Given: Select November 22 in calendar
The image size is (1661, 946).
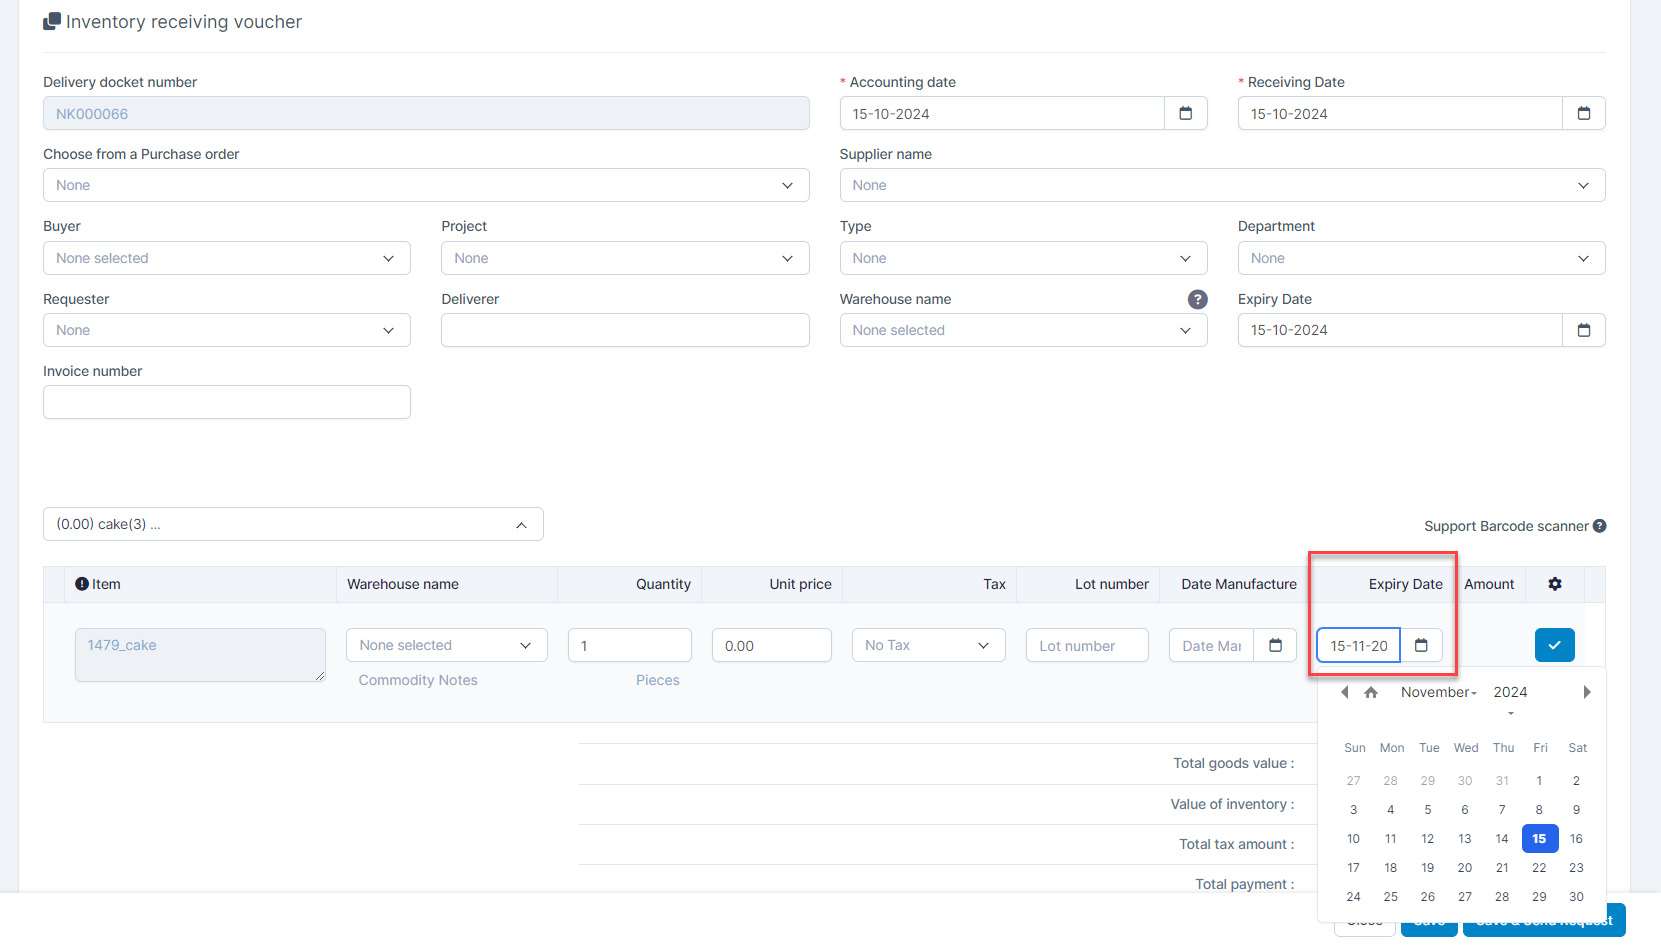Looking at the screenshot, I should 1539,868.
